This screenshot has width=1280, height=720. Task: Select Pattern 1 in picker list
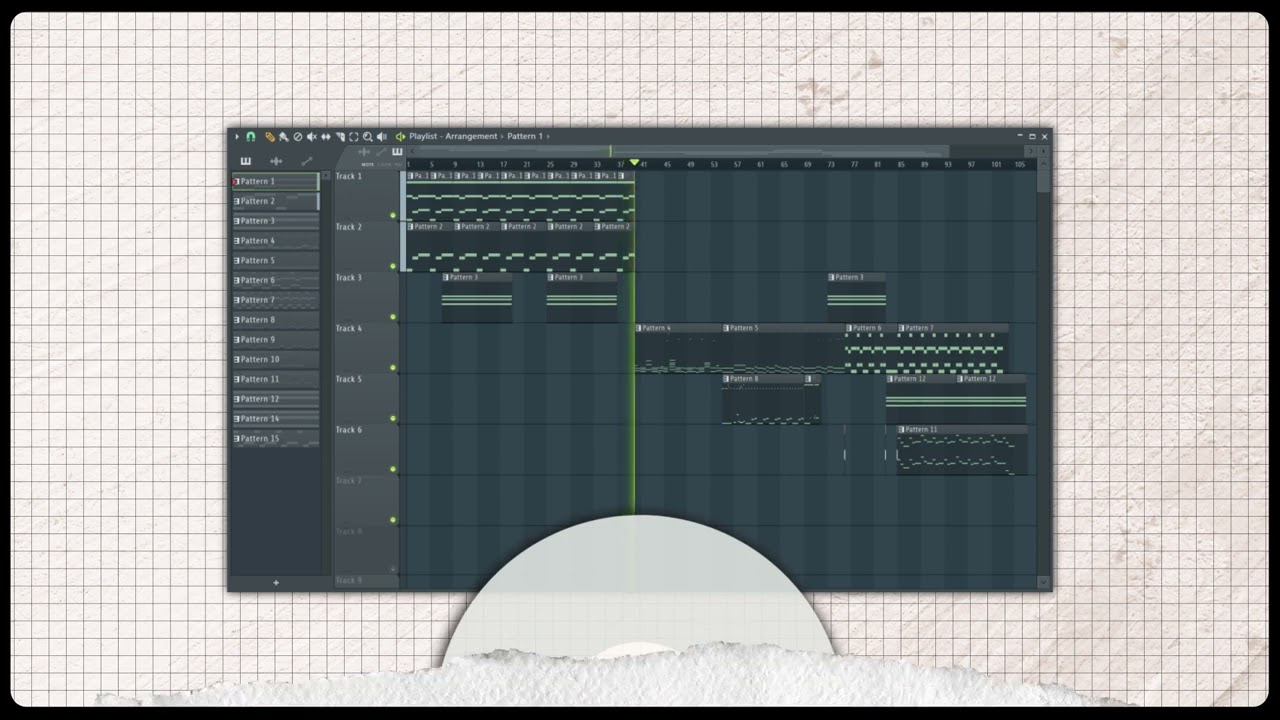(275, 181)
